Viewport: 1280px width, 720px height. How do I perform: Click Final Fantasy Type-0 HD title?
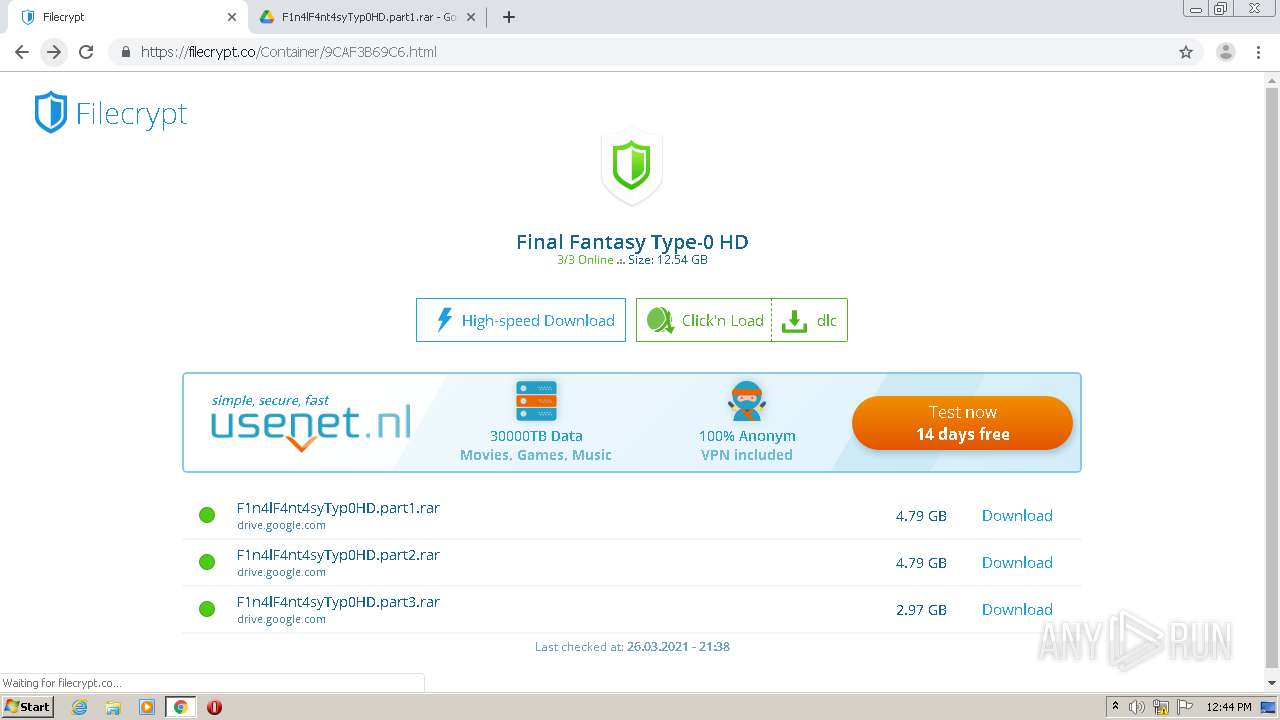(x=632, y=242)
